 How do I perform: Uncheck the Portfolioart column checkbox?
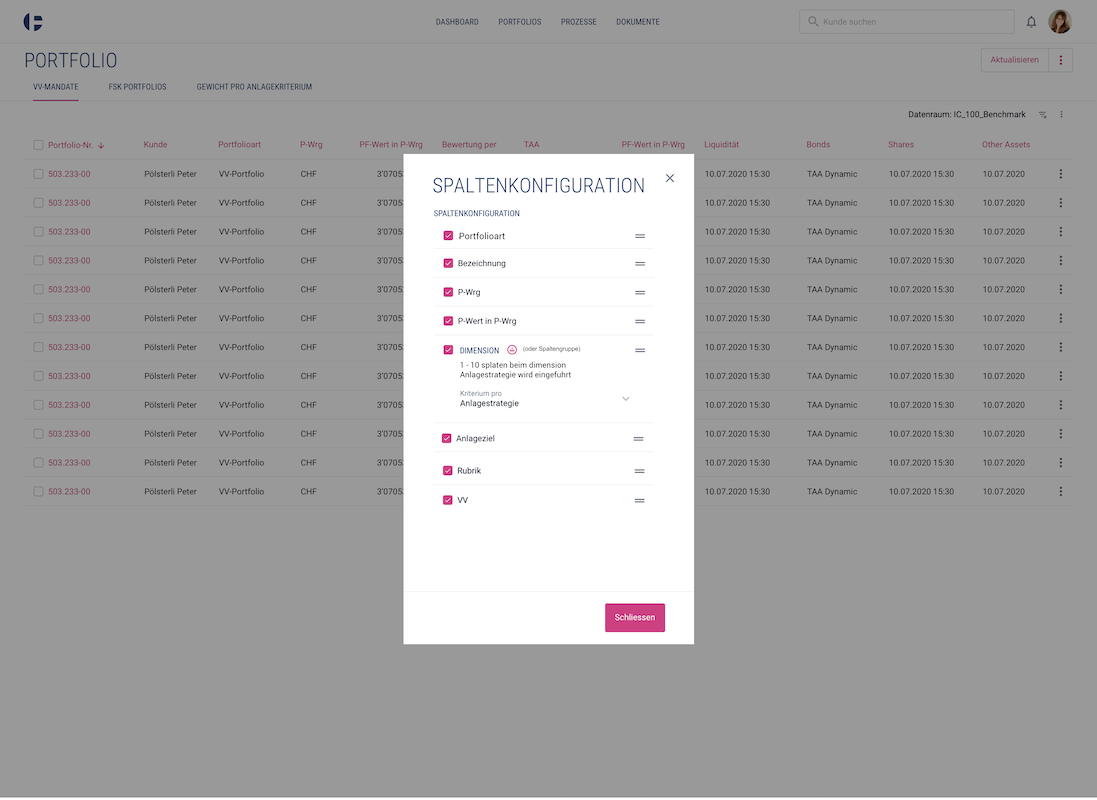coord(448,236)
